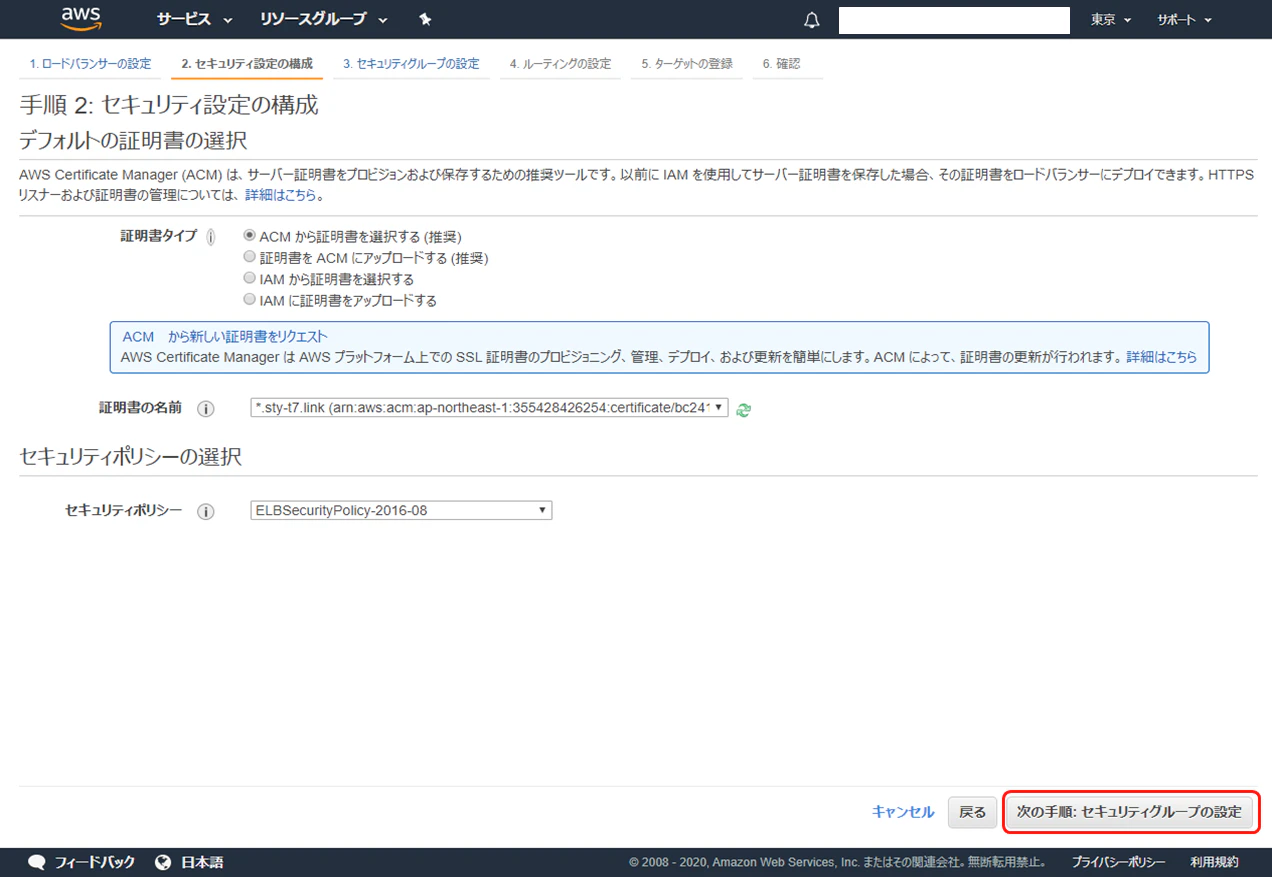Screen dimensions: 1272x877
Task: Click the セキュリティポリシーの選択 heading
Action: click(x=130, y=457)
